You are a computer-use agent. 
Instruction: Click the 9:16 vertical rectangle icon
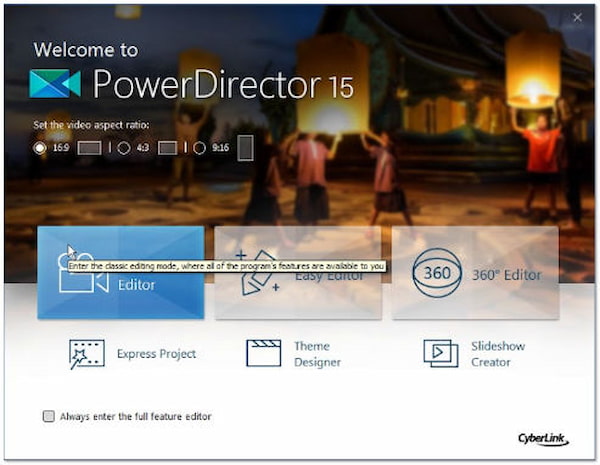tap(245, 148)
